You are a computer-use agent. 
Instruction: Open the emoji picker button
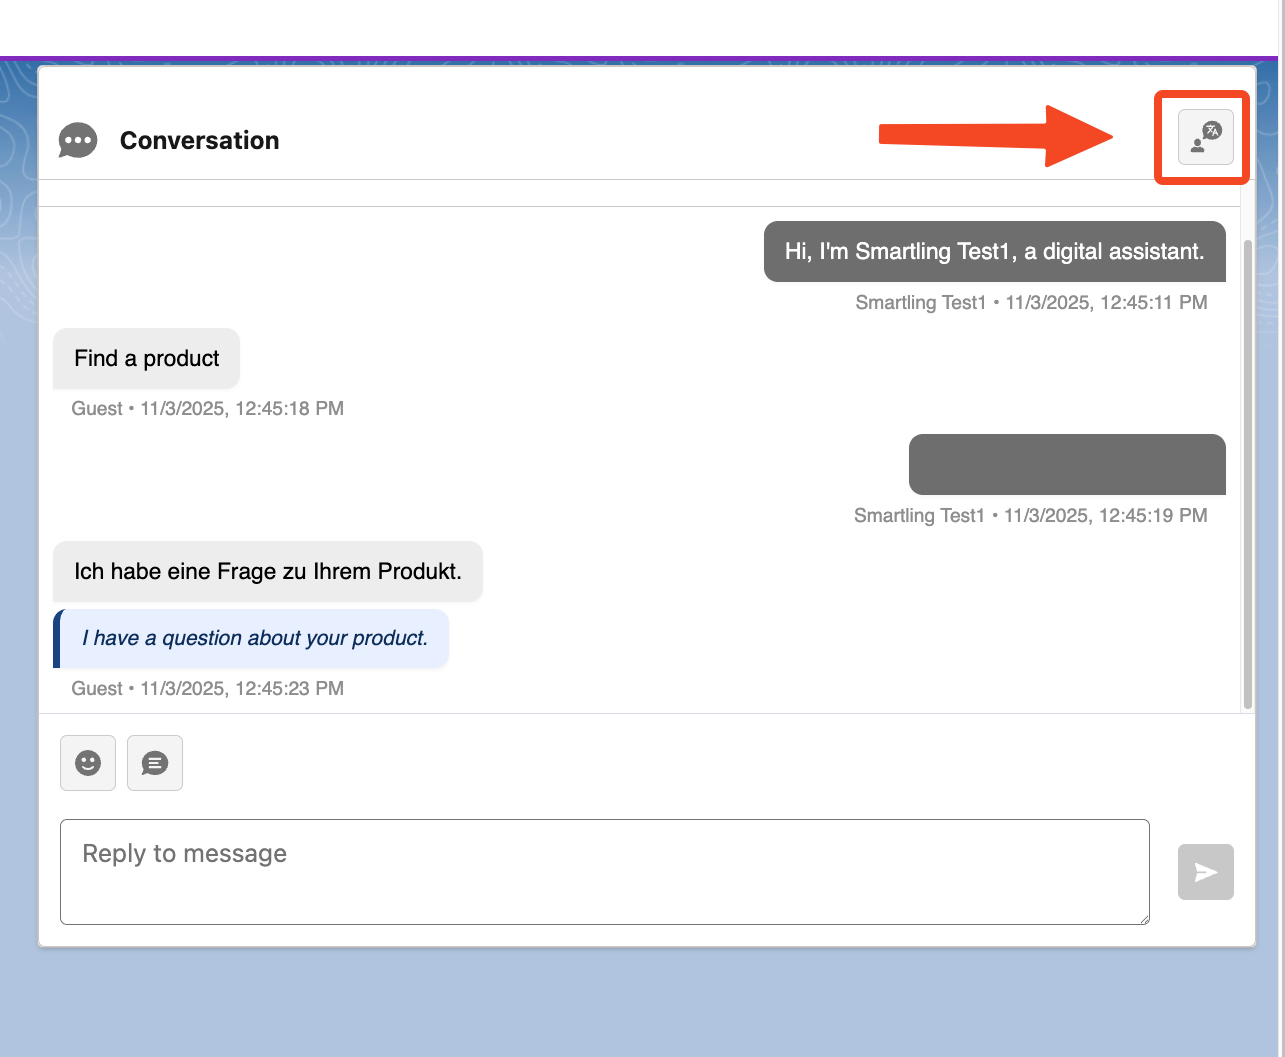88,763
